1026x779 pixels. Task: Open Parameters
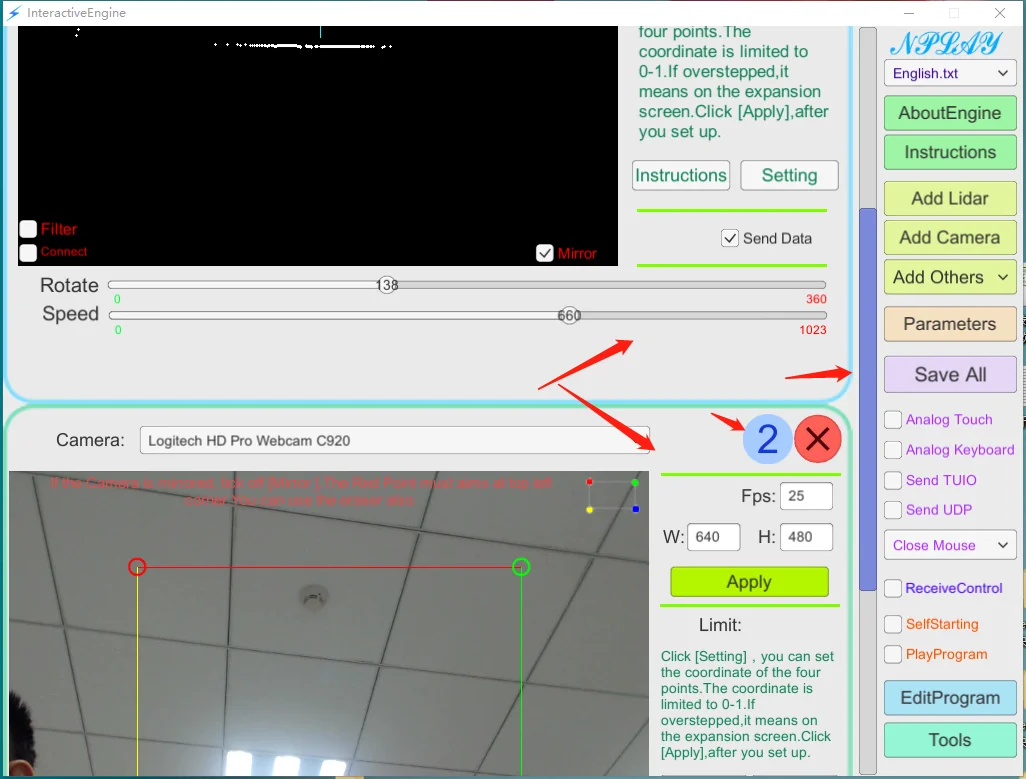point(950,324)
